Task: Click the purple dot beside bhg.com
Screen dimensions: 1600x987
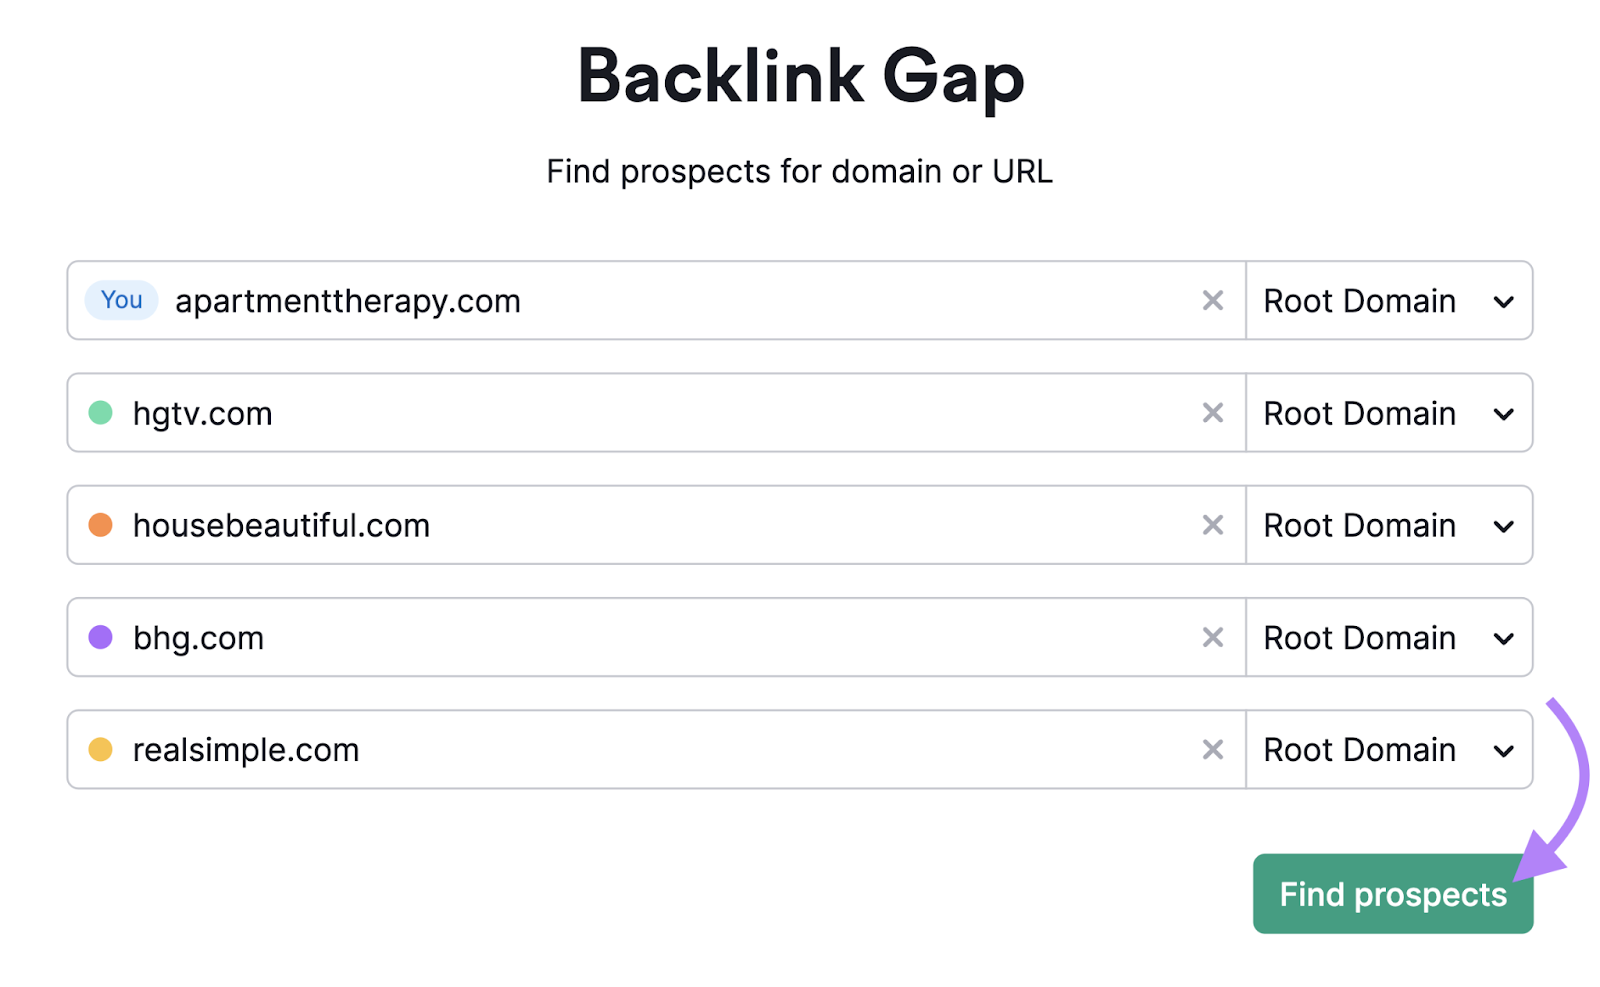Action: (99, 637)
